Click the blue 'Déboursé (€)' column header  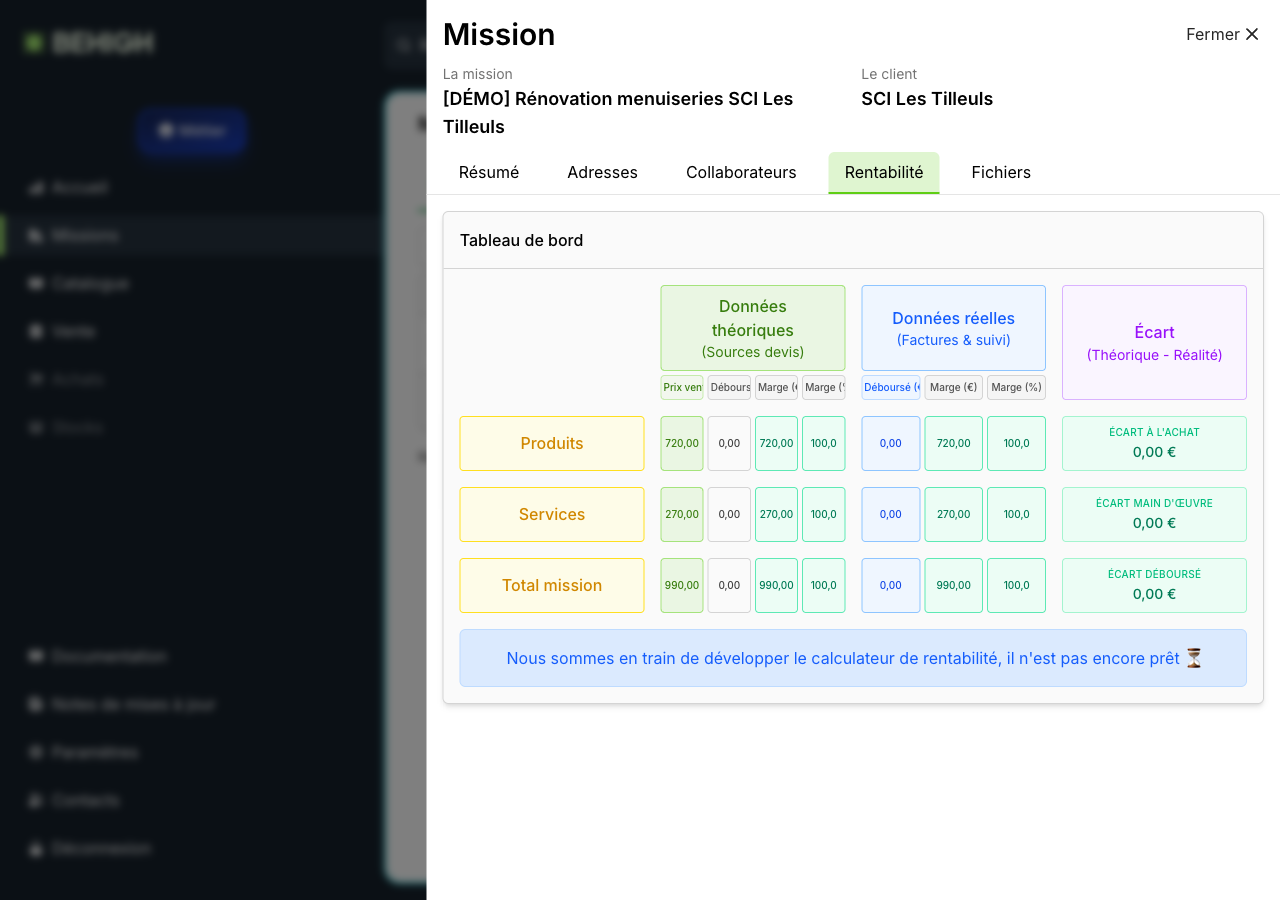click(891, 388)
